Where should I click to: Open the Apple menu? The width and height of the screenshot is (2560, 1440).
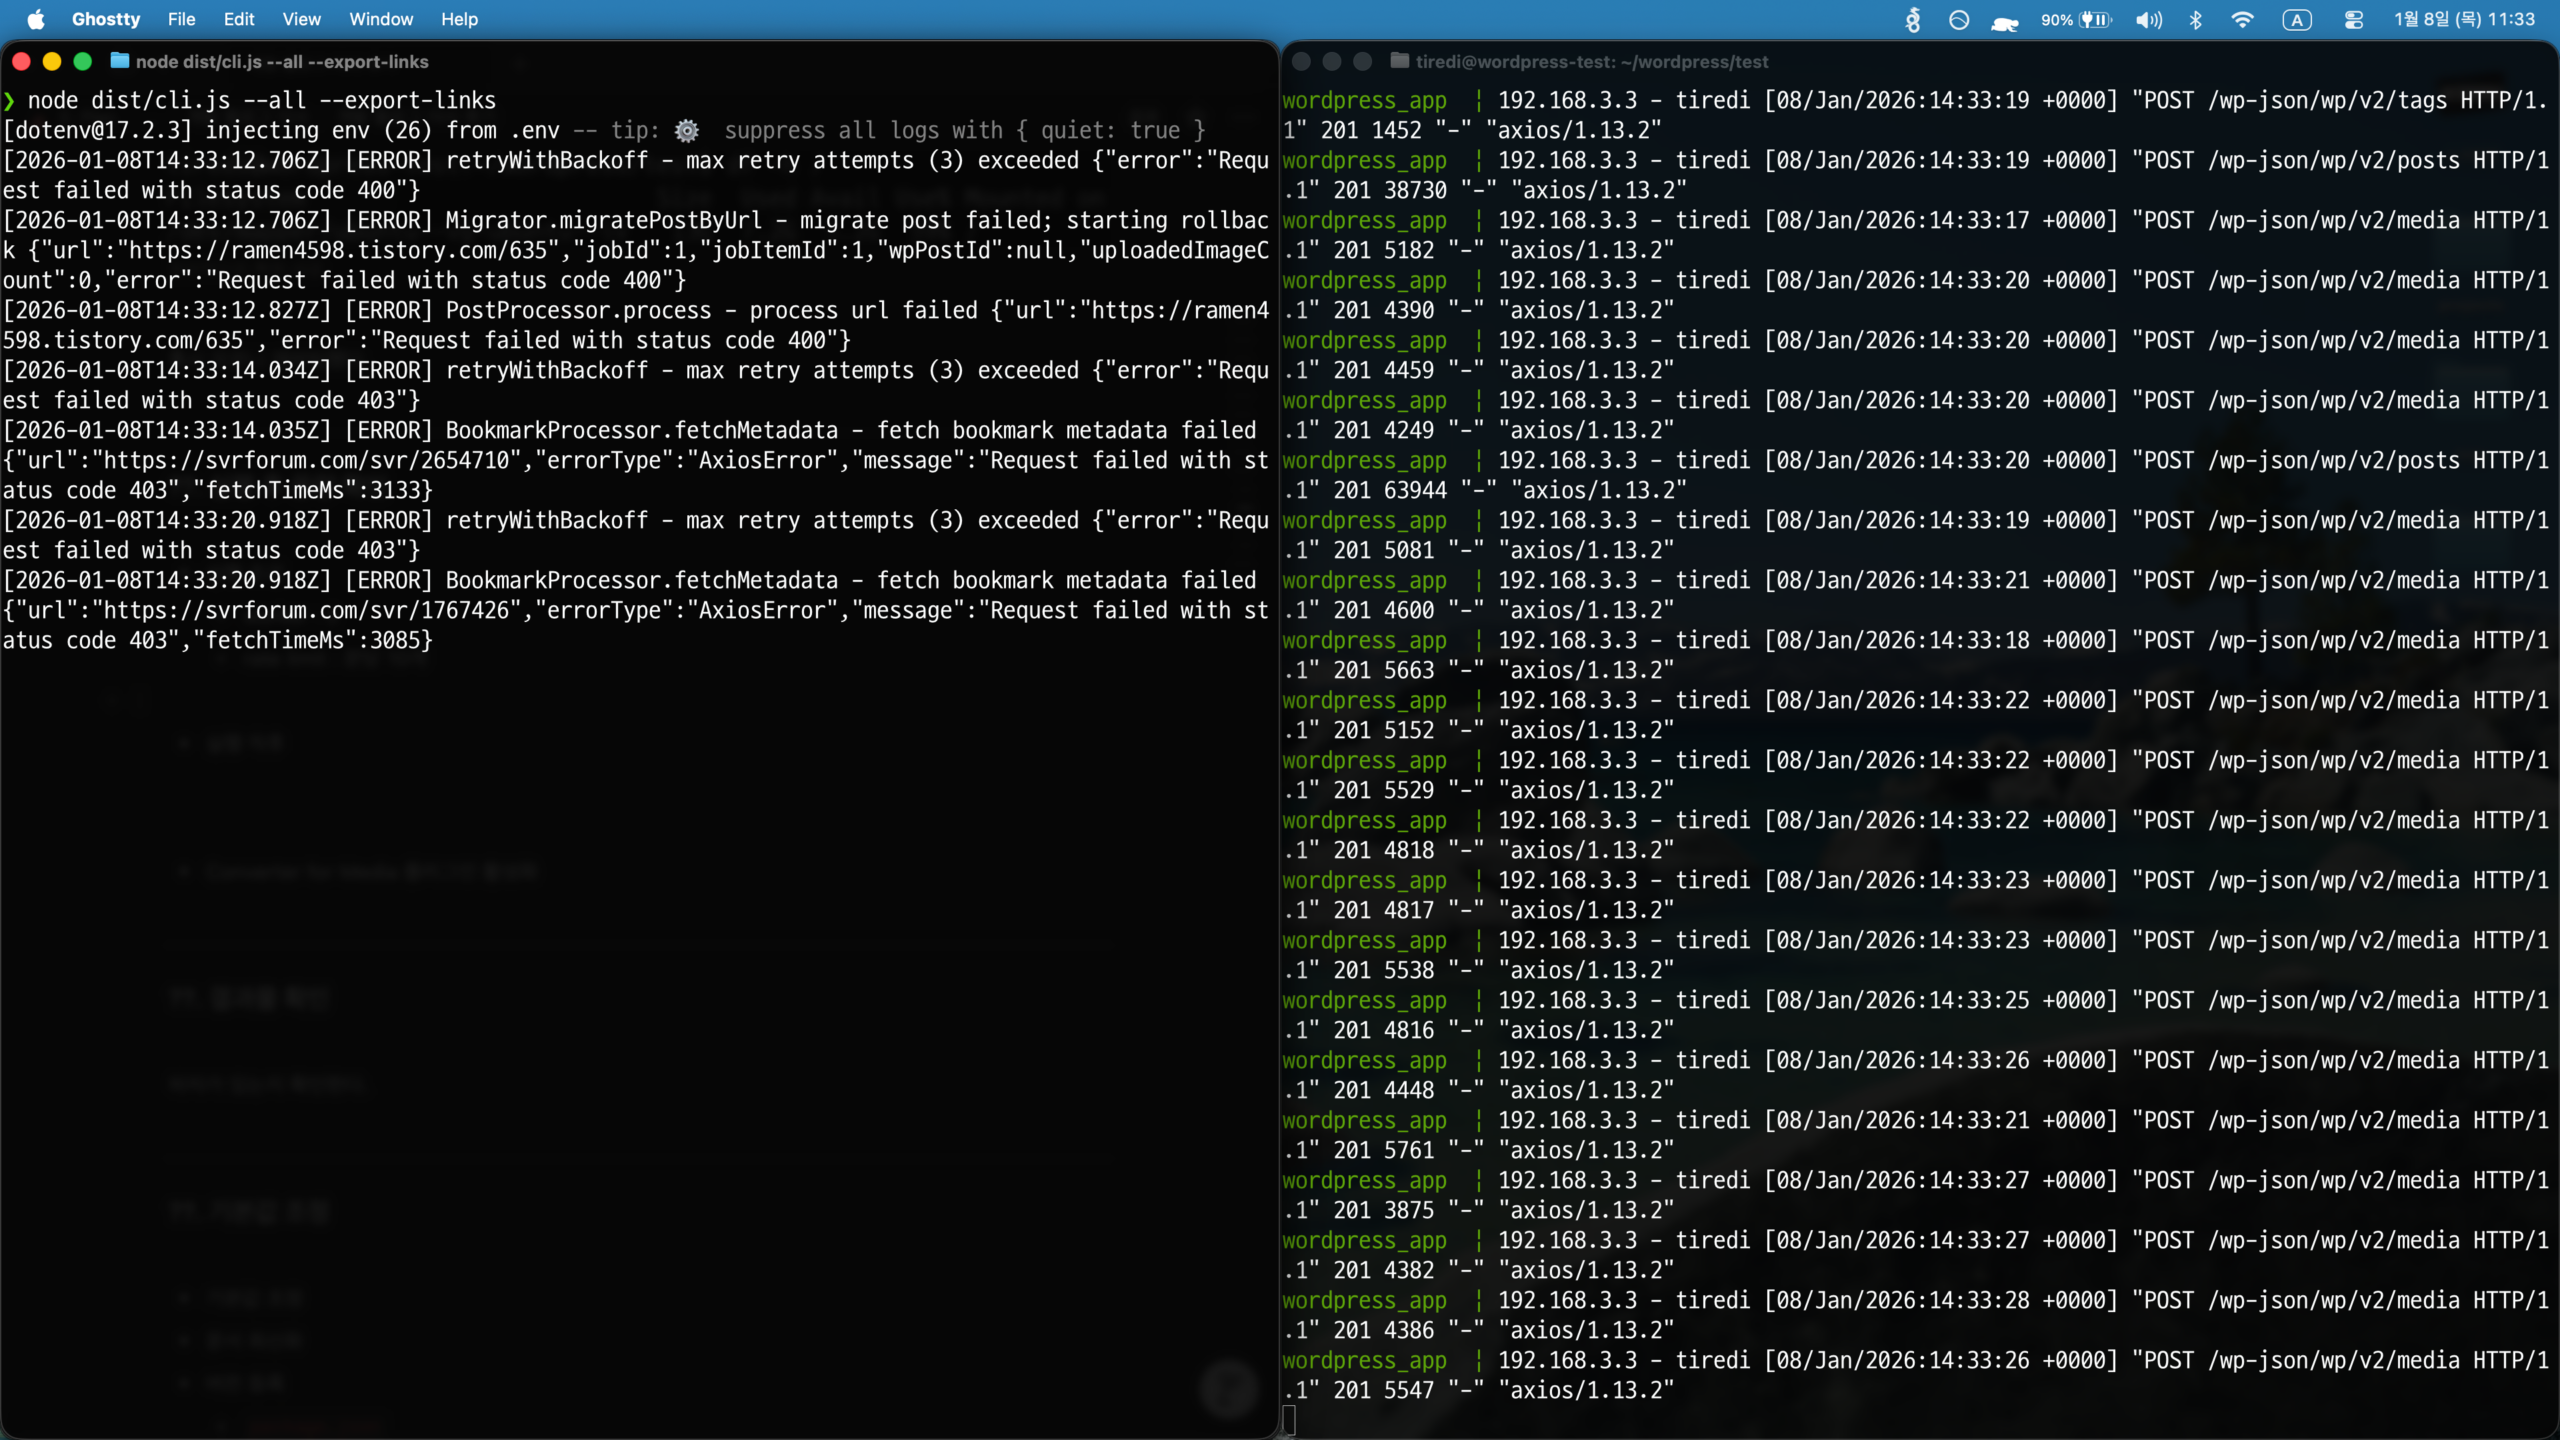point(36,19)
